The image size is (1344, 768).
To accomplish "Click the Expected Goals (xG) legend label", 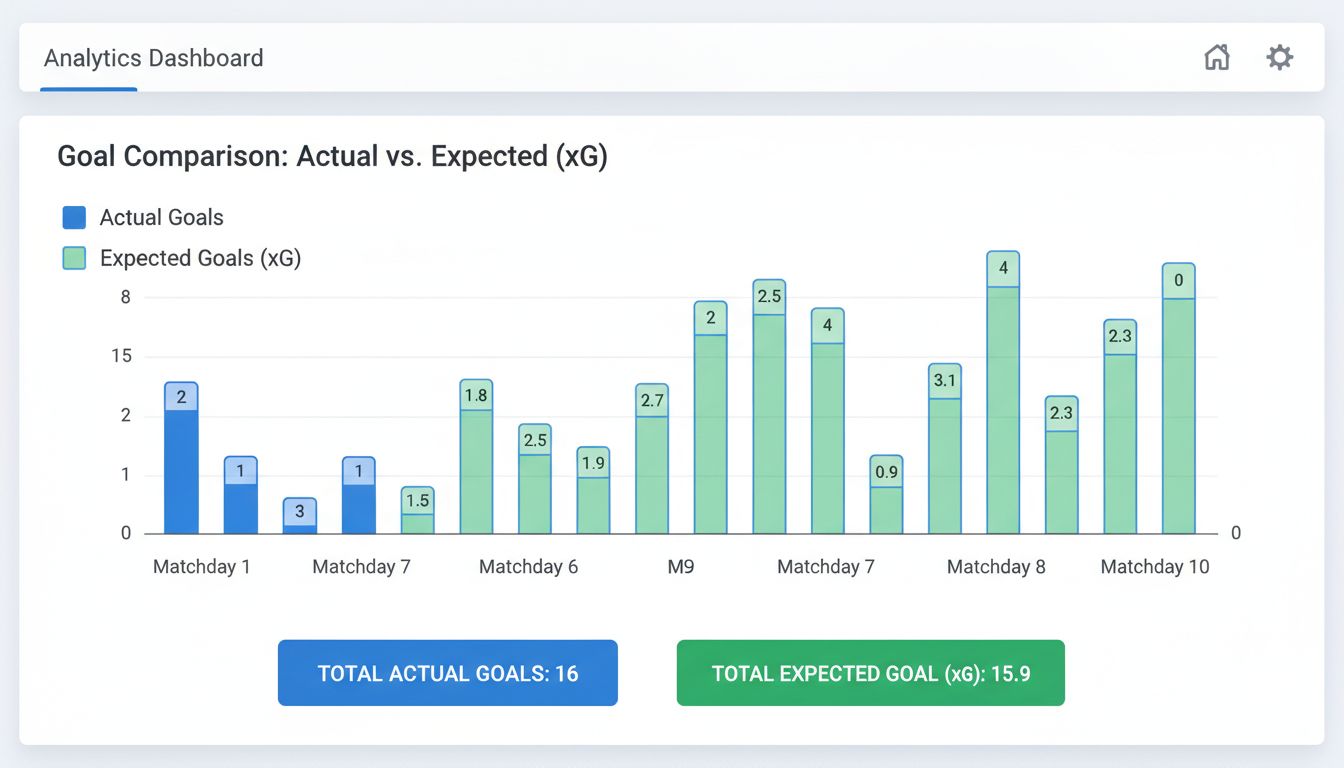I will point(200,258).
